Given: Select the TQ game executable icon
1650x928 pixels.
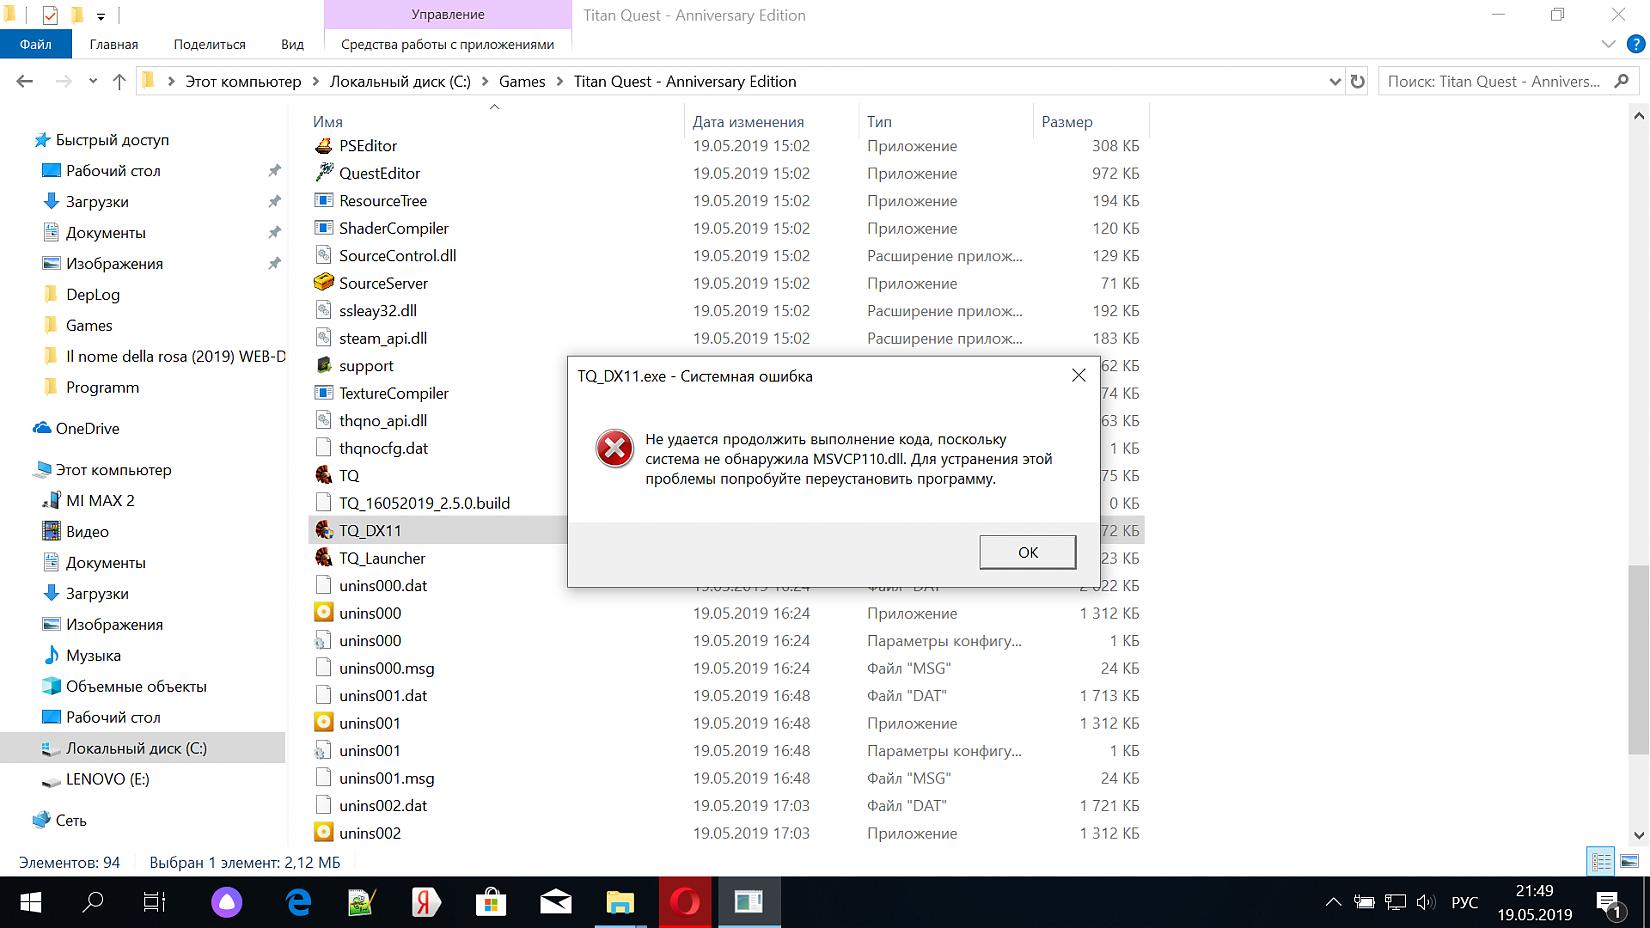Looking at the screenshot, I should 323,476.
